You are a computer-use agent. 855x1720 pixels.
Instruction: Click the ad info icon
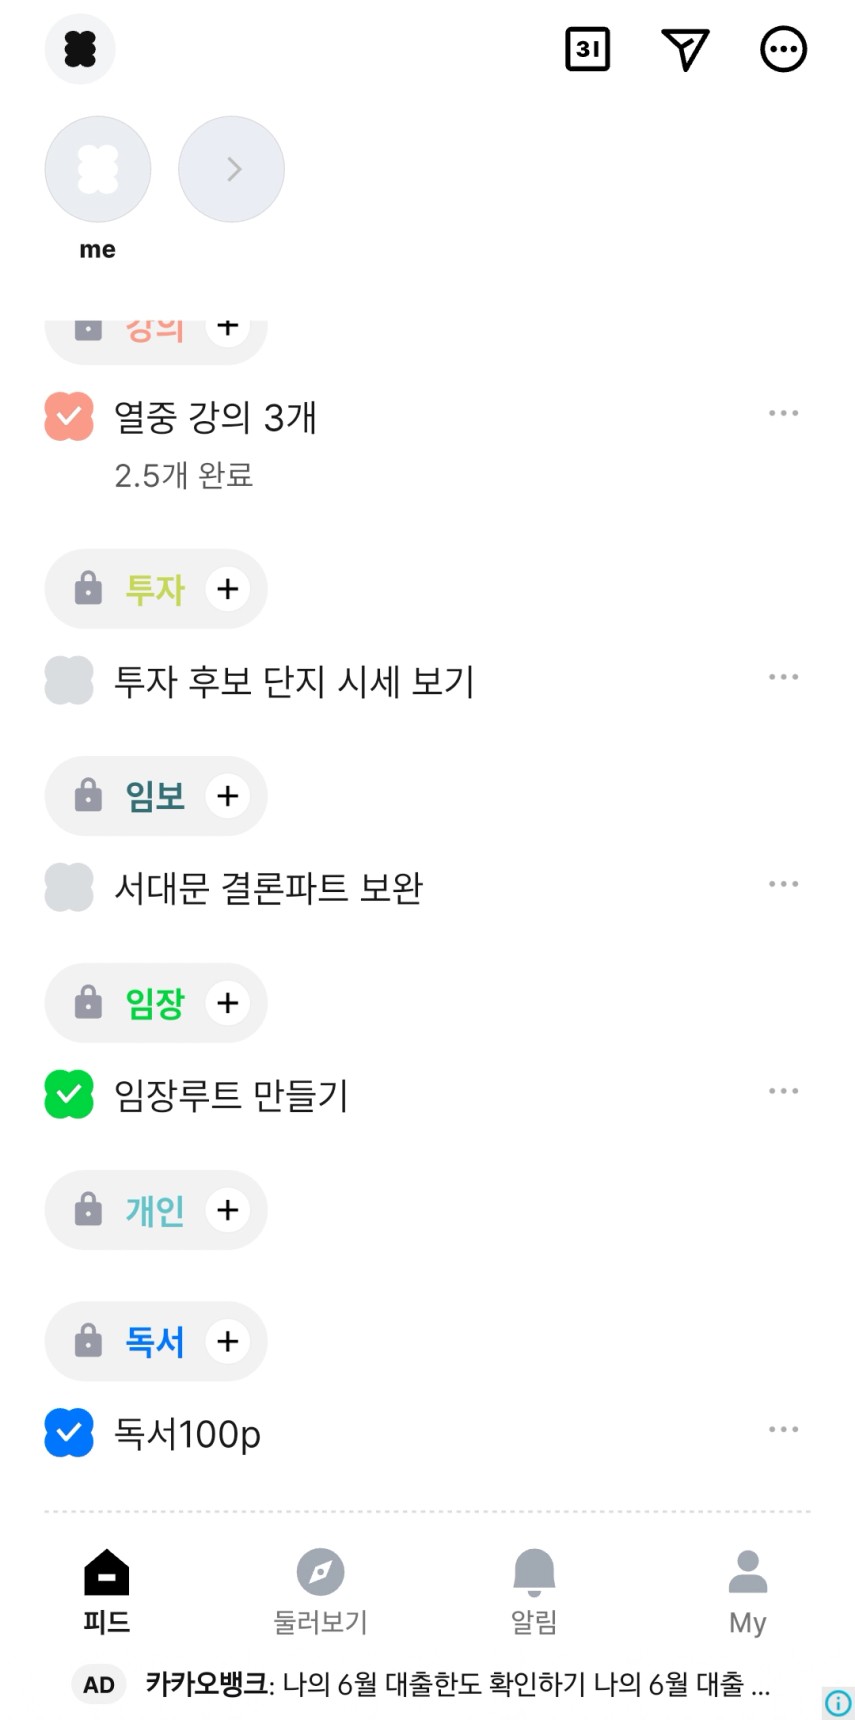point(838,1702)
